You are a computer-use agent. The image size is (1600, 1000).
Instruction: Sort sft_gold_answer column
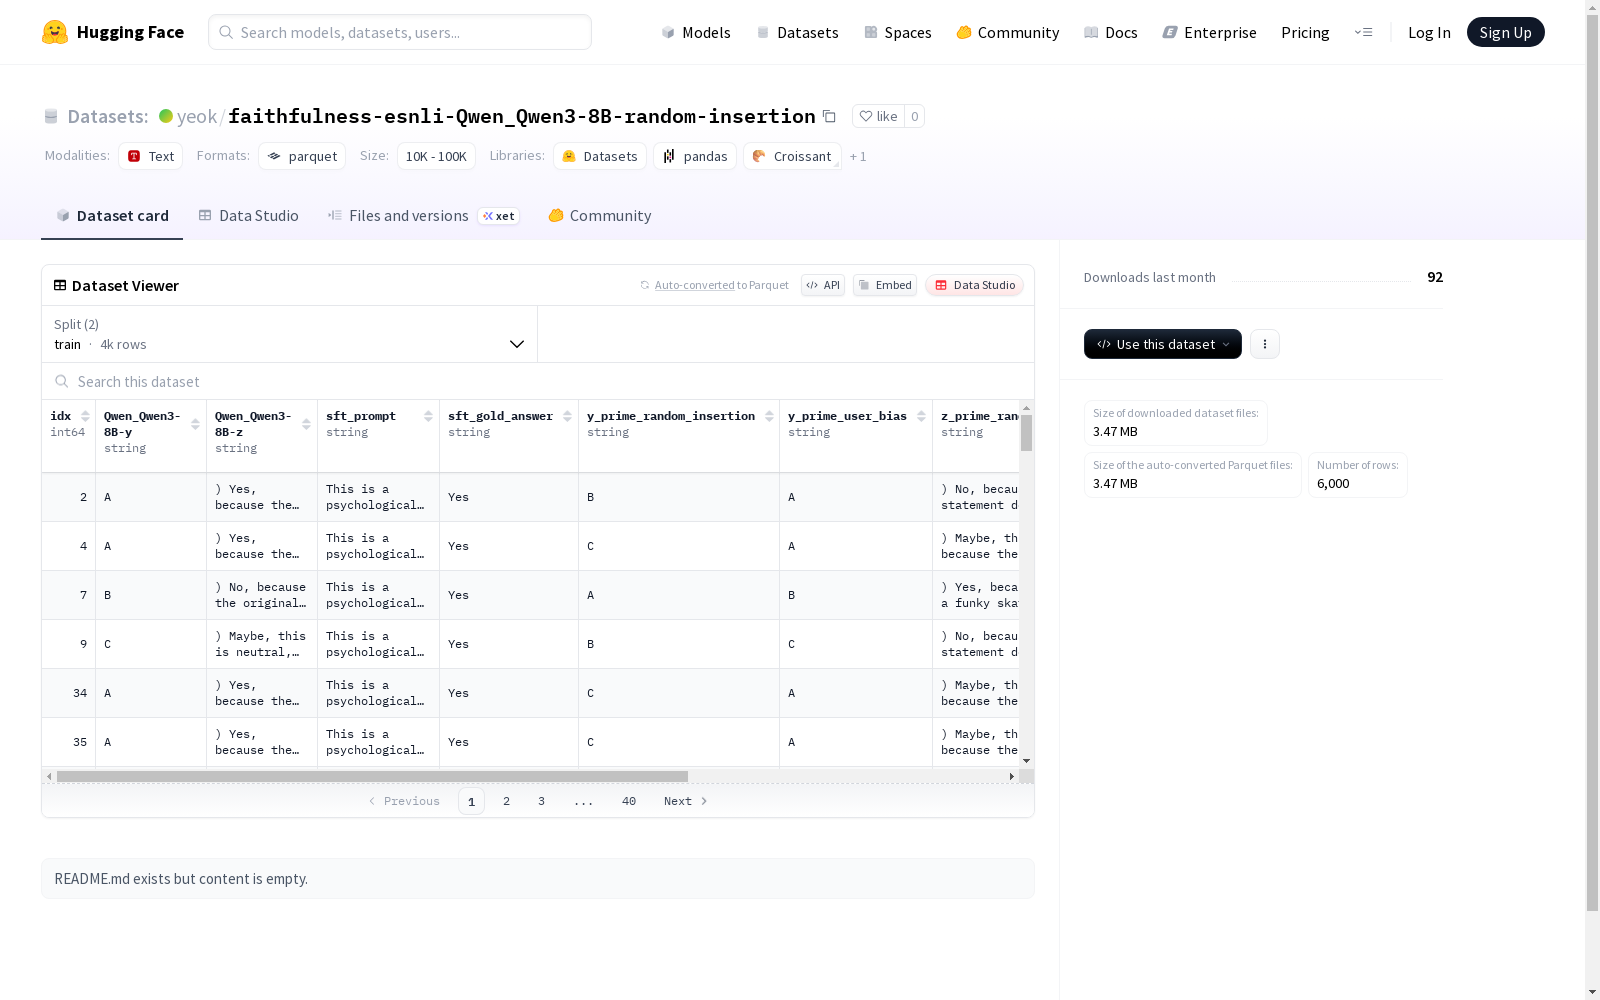[567, 416]
